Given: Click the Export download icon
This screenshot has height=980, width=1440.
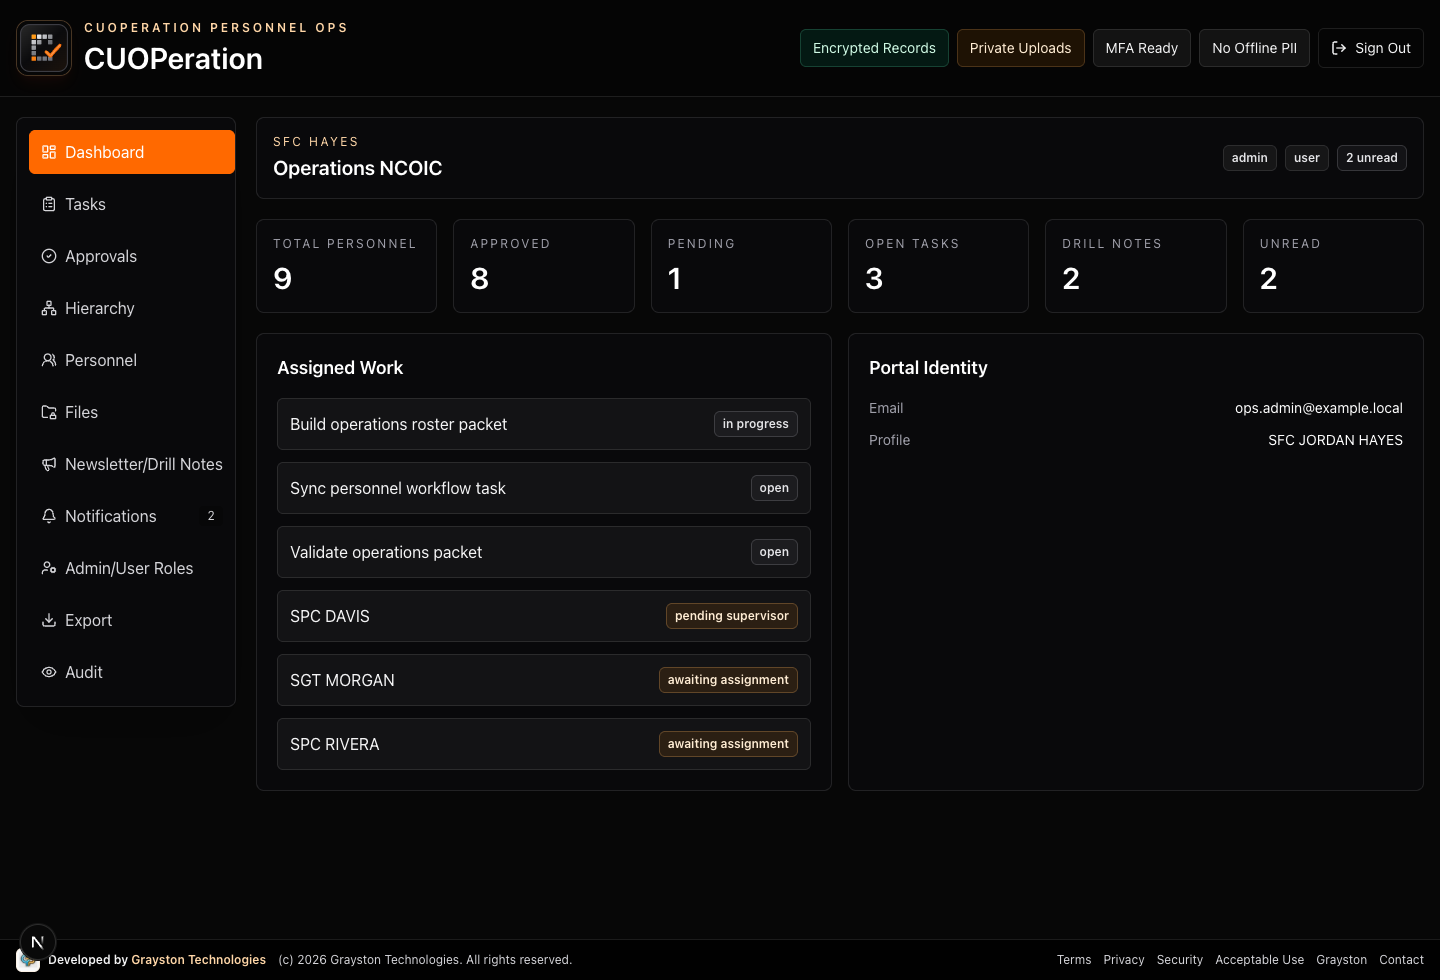Looking at the screenshot, I should click(x=49, y=620).
